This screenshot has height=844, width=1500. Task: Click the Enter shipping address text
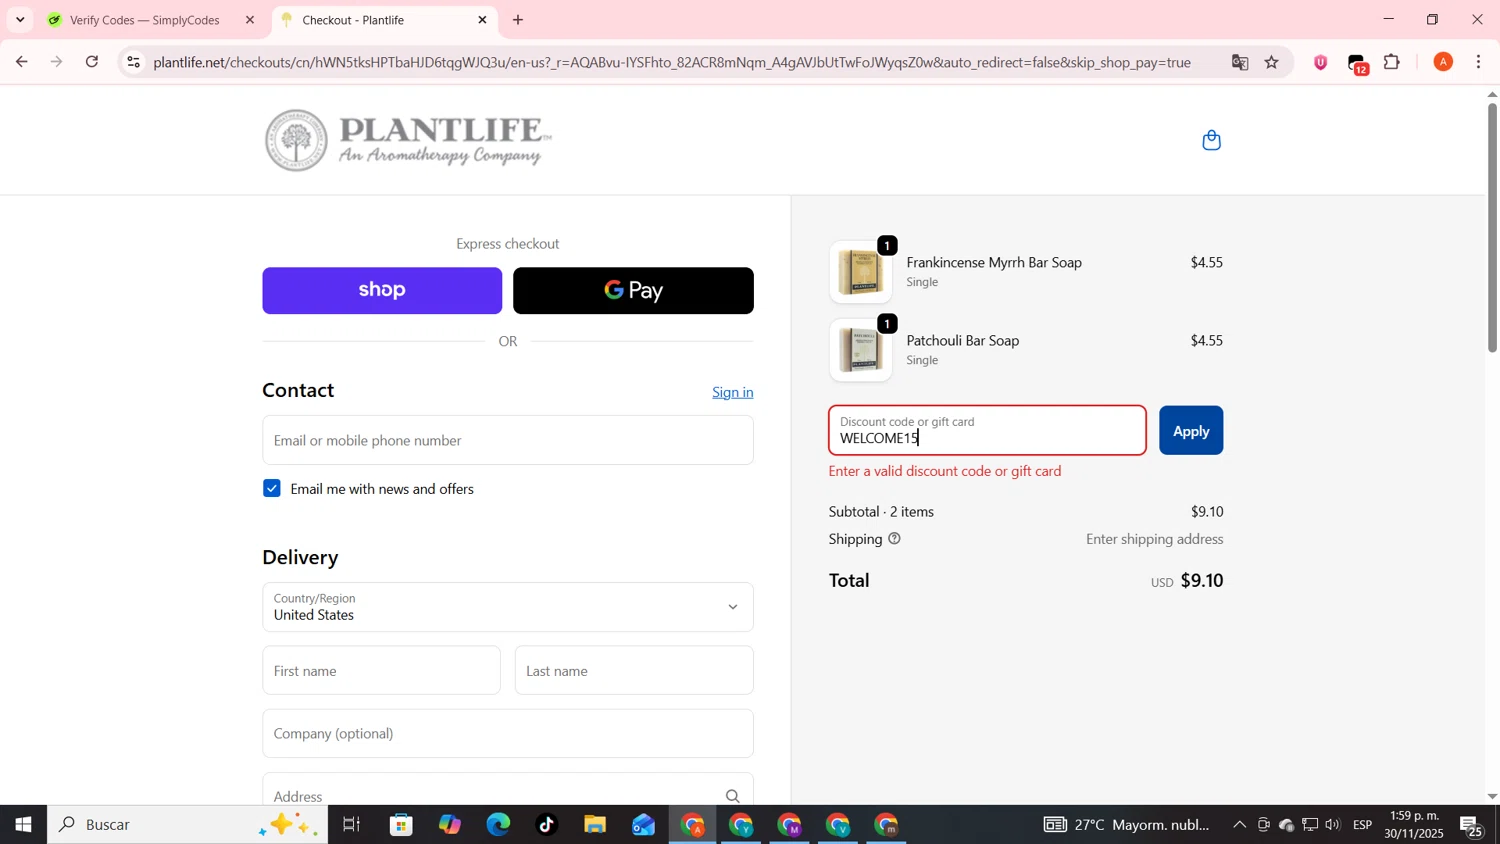tap(1155, 539)
